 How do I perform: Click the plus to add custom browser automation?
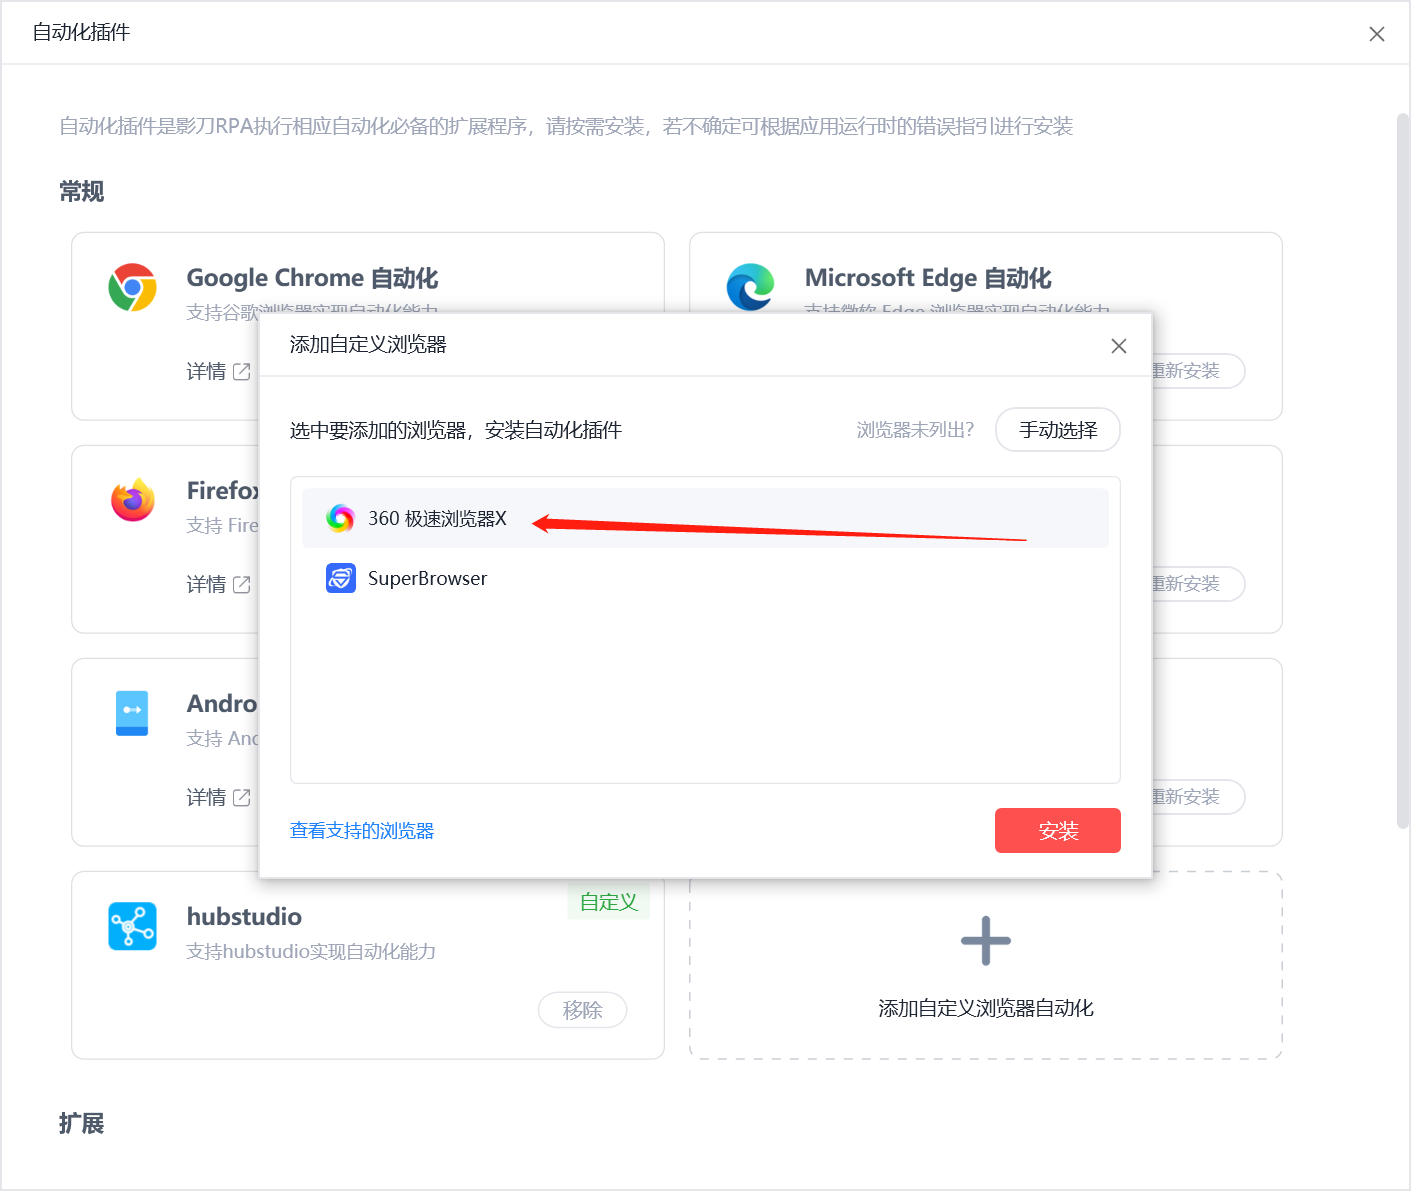986,941
